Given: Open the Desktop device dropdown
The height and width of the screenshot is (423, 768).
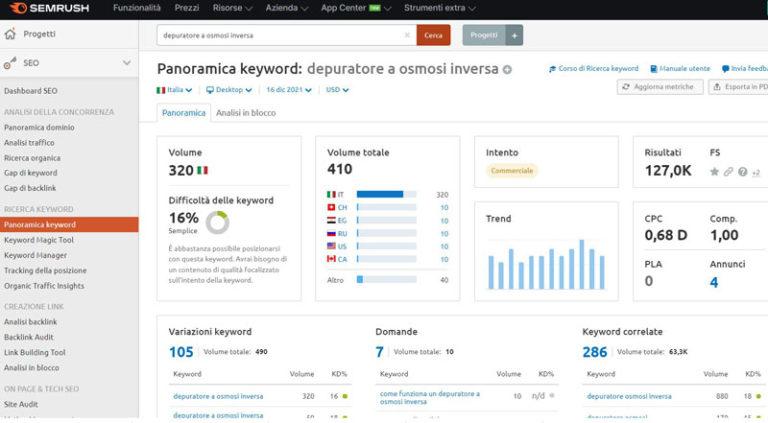Looking at the screenshot, I should pos(229,90).
